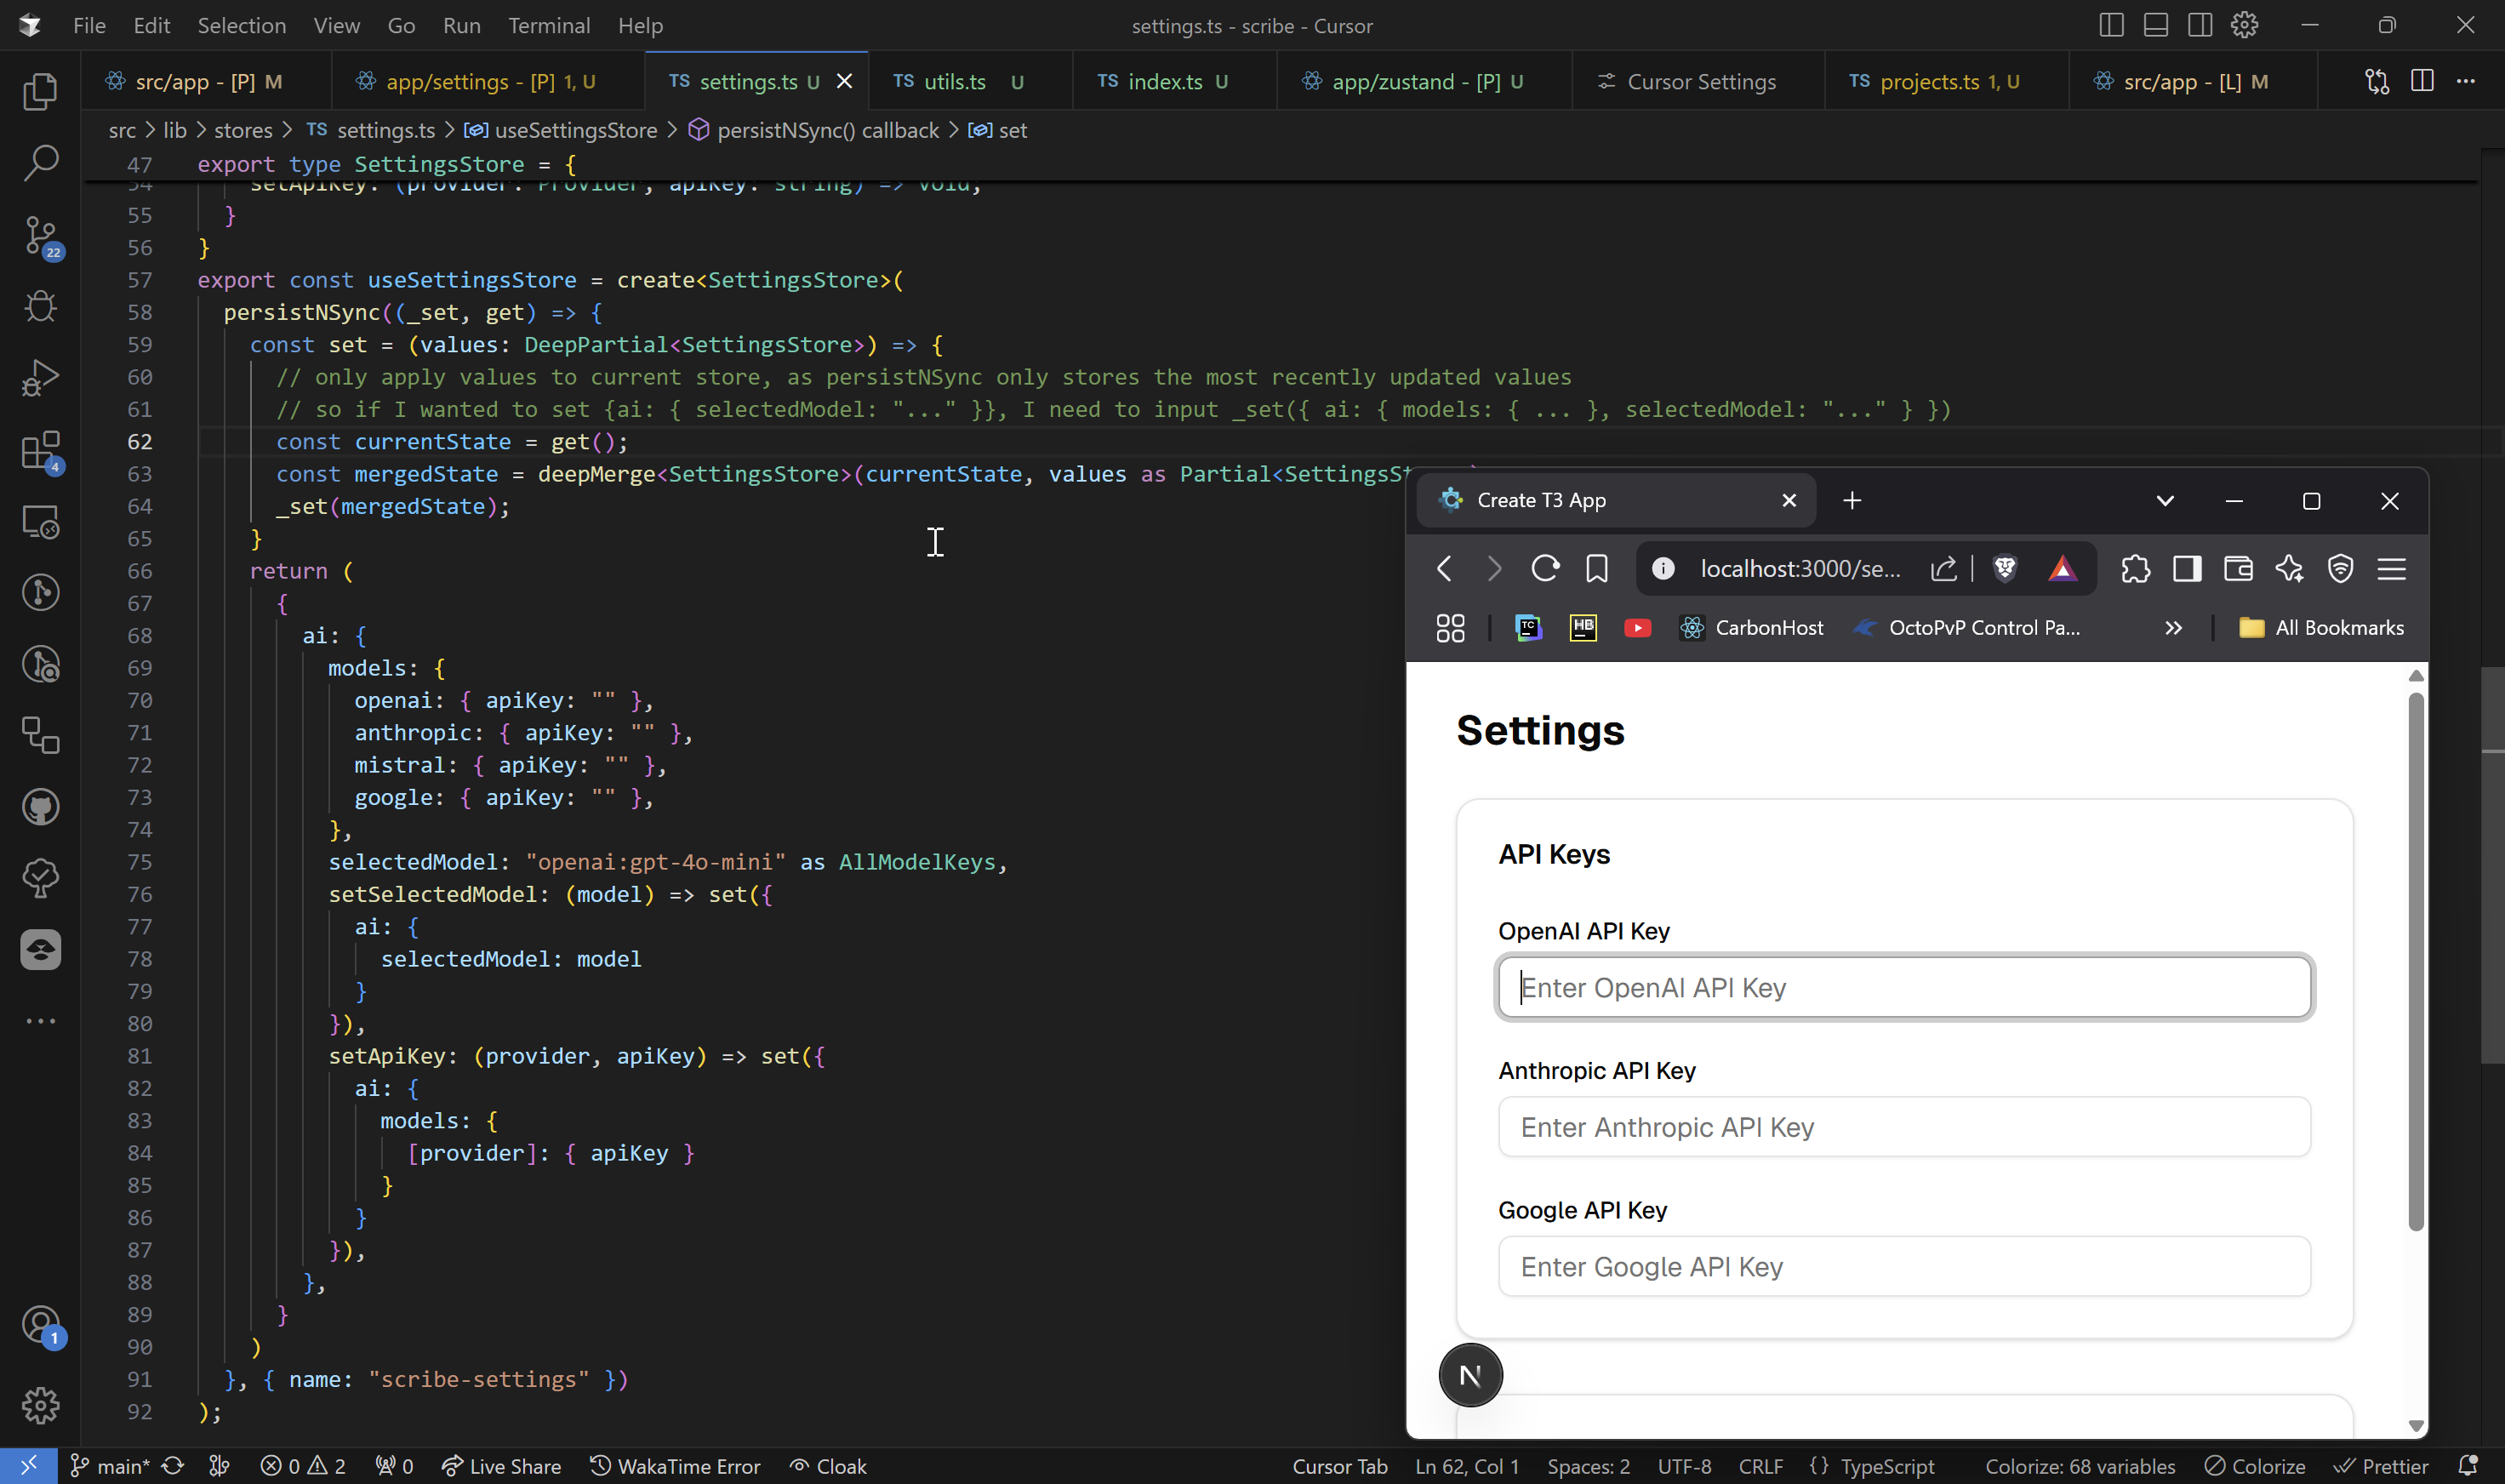Open the remote window indicator in the status bar
This screenshot has height=1484, width=2505.
coord(28,1466)
